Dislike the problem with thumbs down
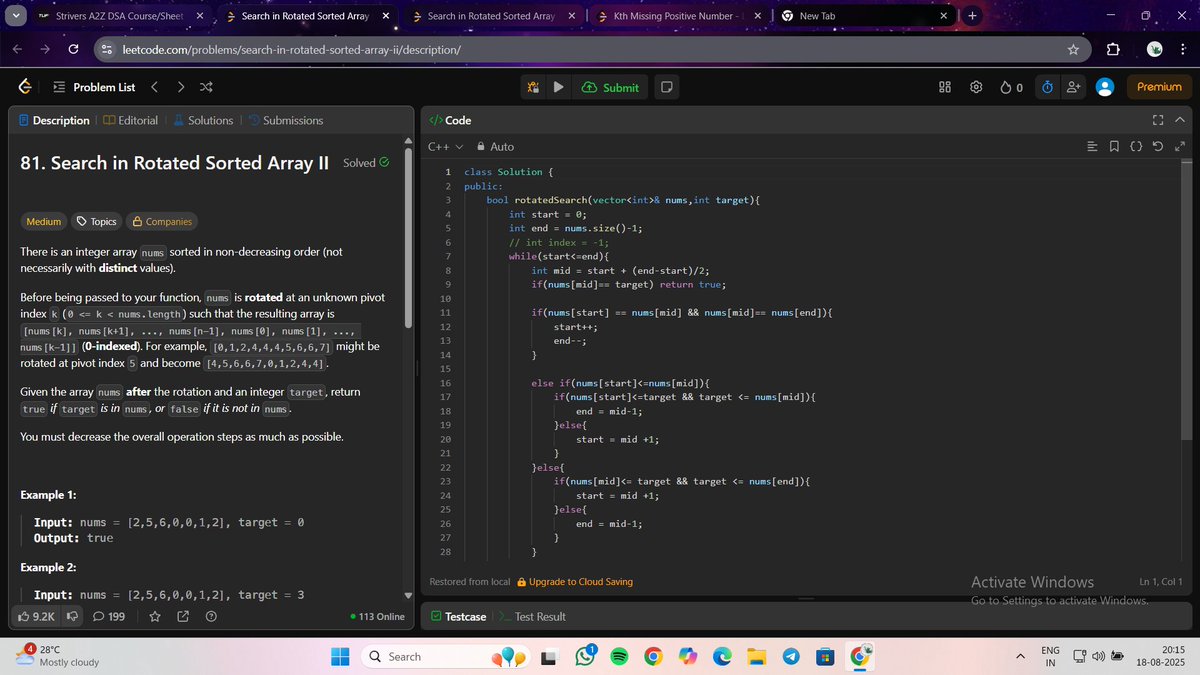 pyautogui.click(x=72, y=616)
